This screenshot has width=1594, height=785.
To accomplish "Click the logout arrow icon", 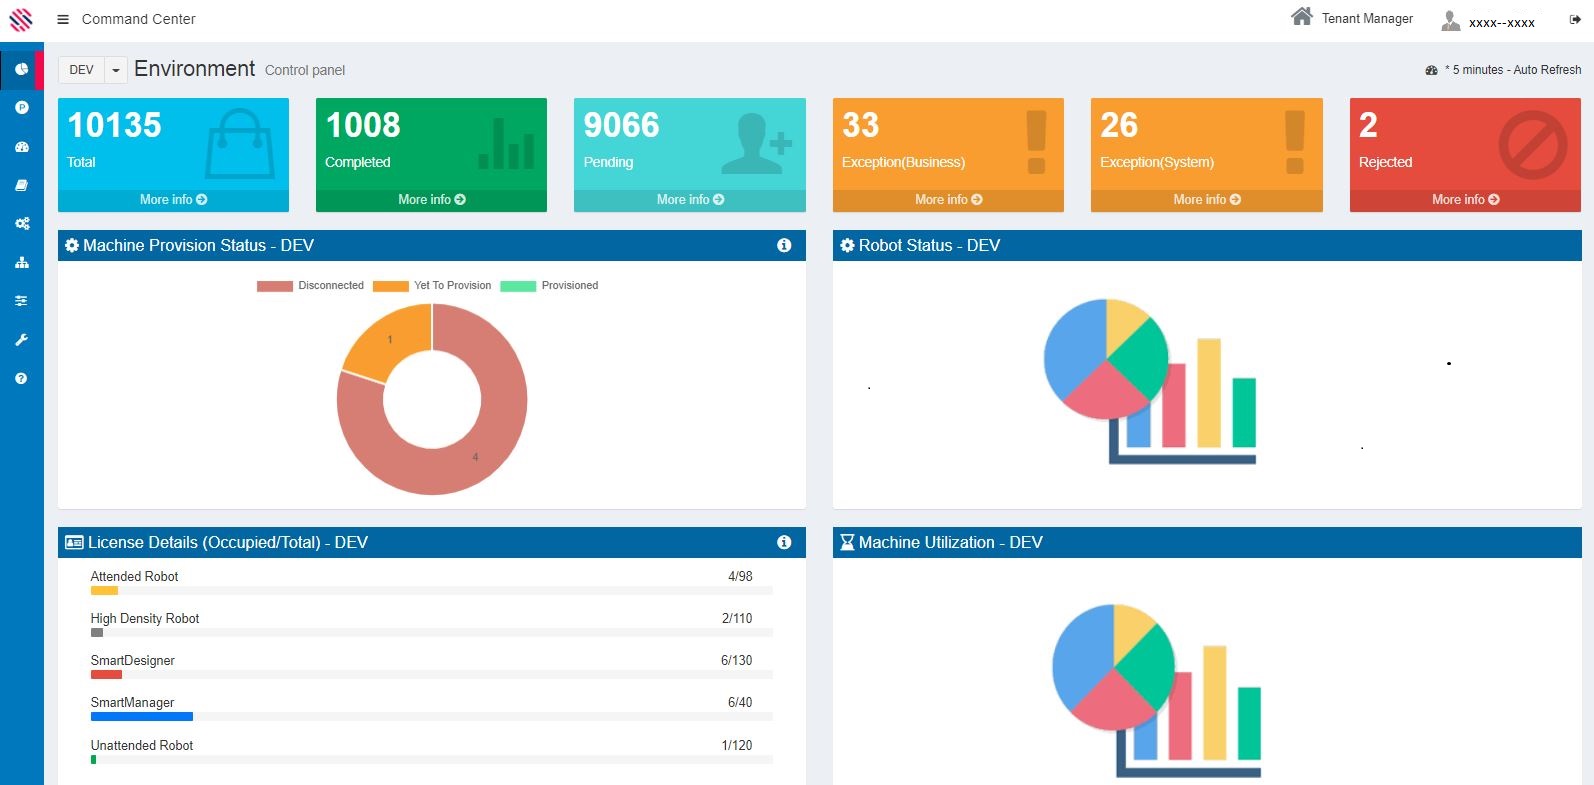I will click(1575, 19).
